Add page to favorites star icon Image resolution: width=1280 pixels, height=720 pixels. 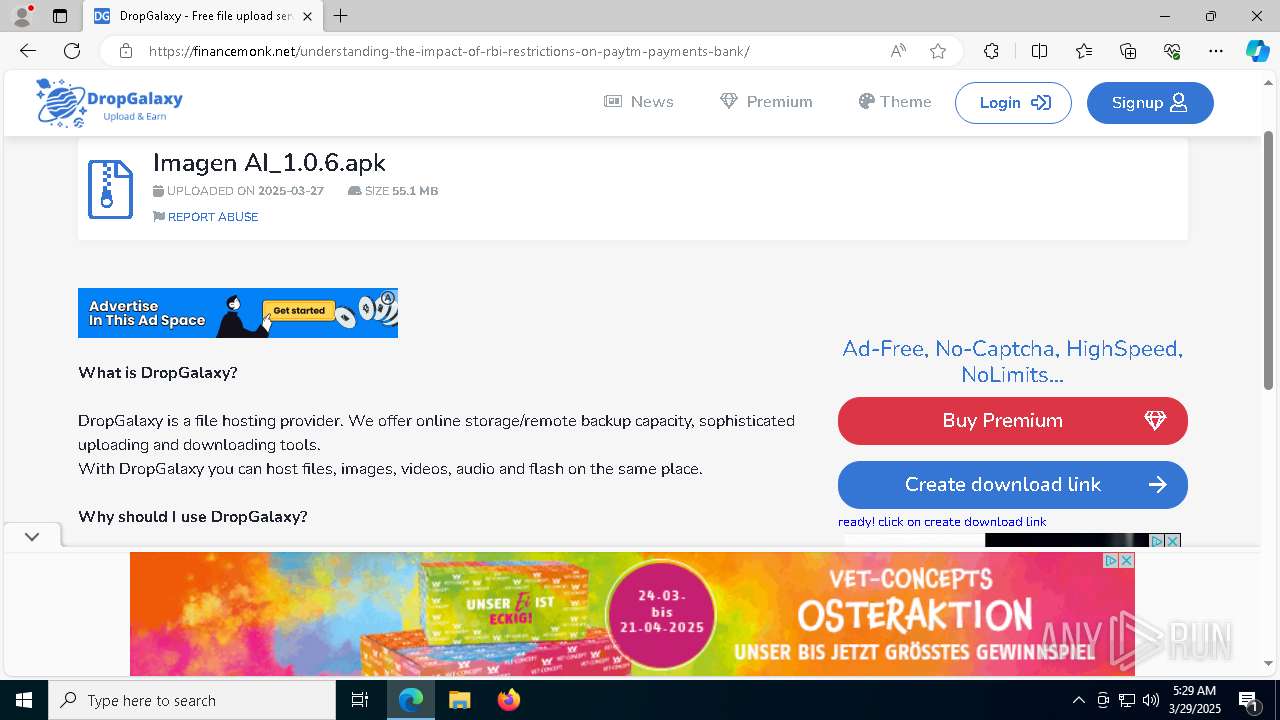point(938,51)
